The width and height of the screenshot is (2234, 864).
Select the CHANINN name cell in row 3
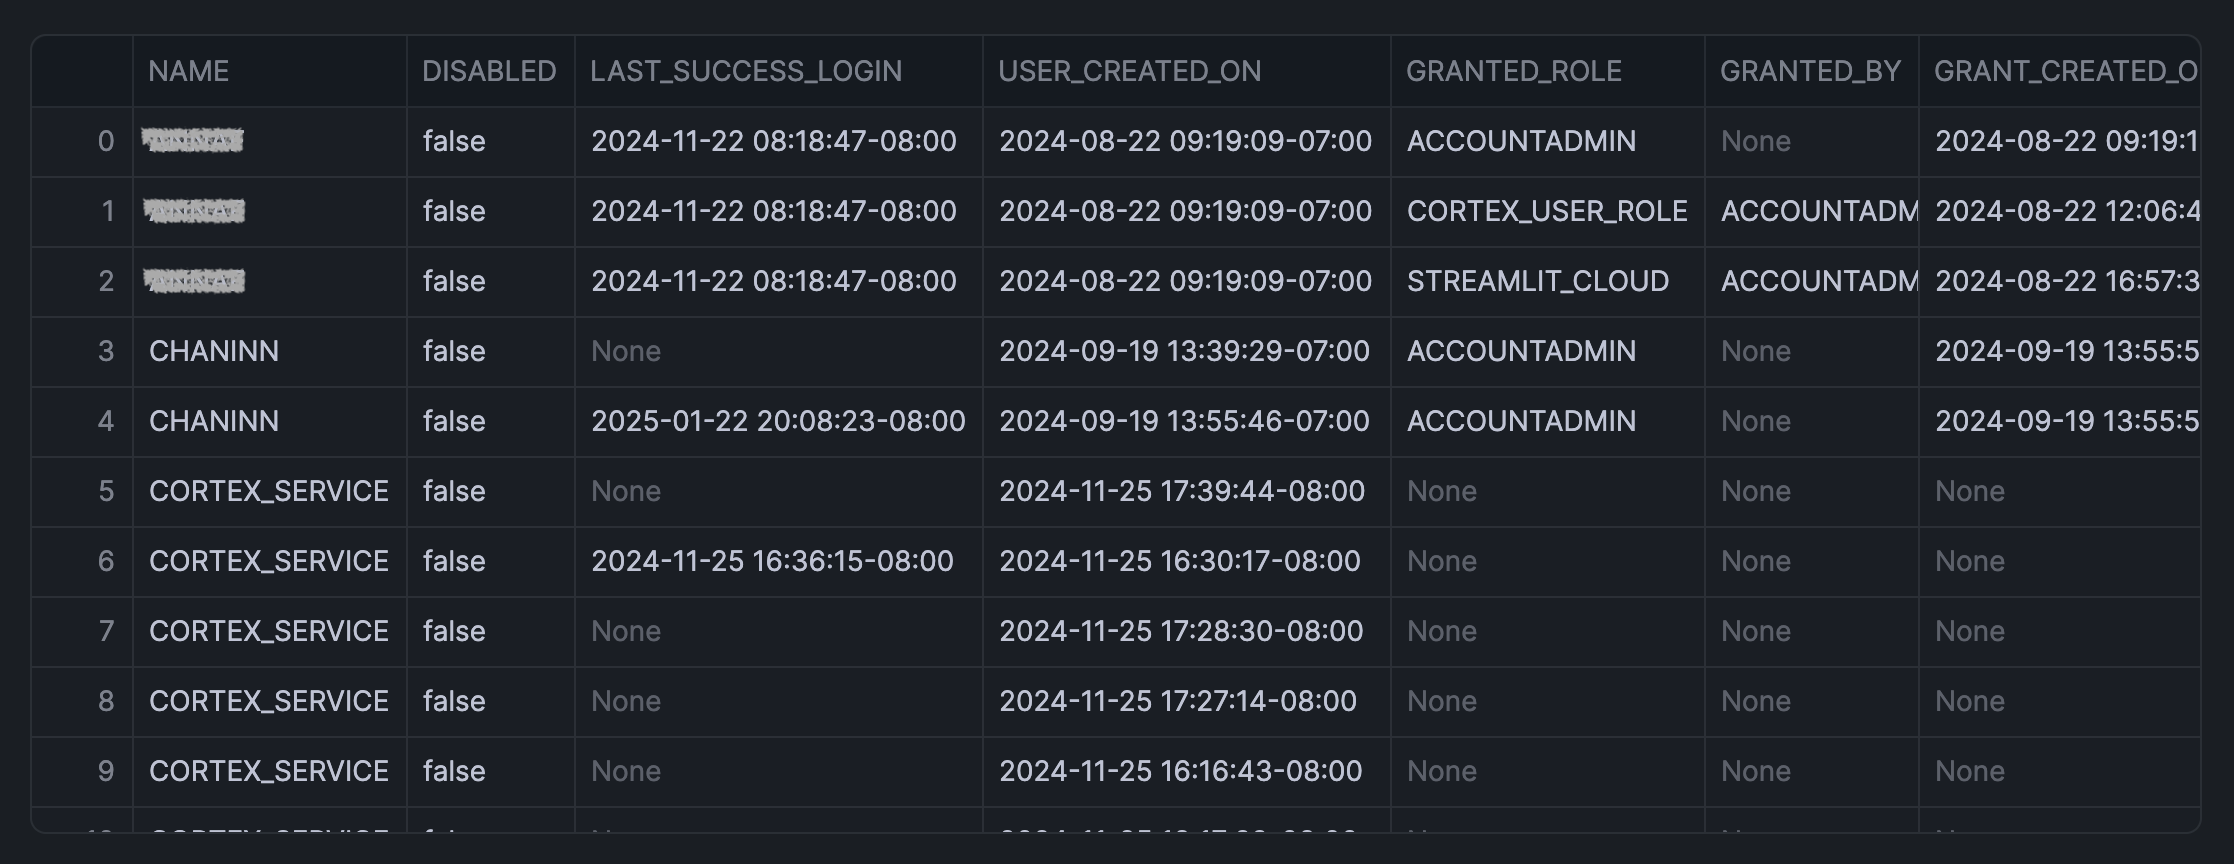(214, 351)
